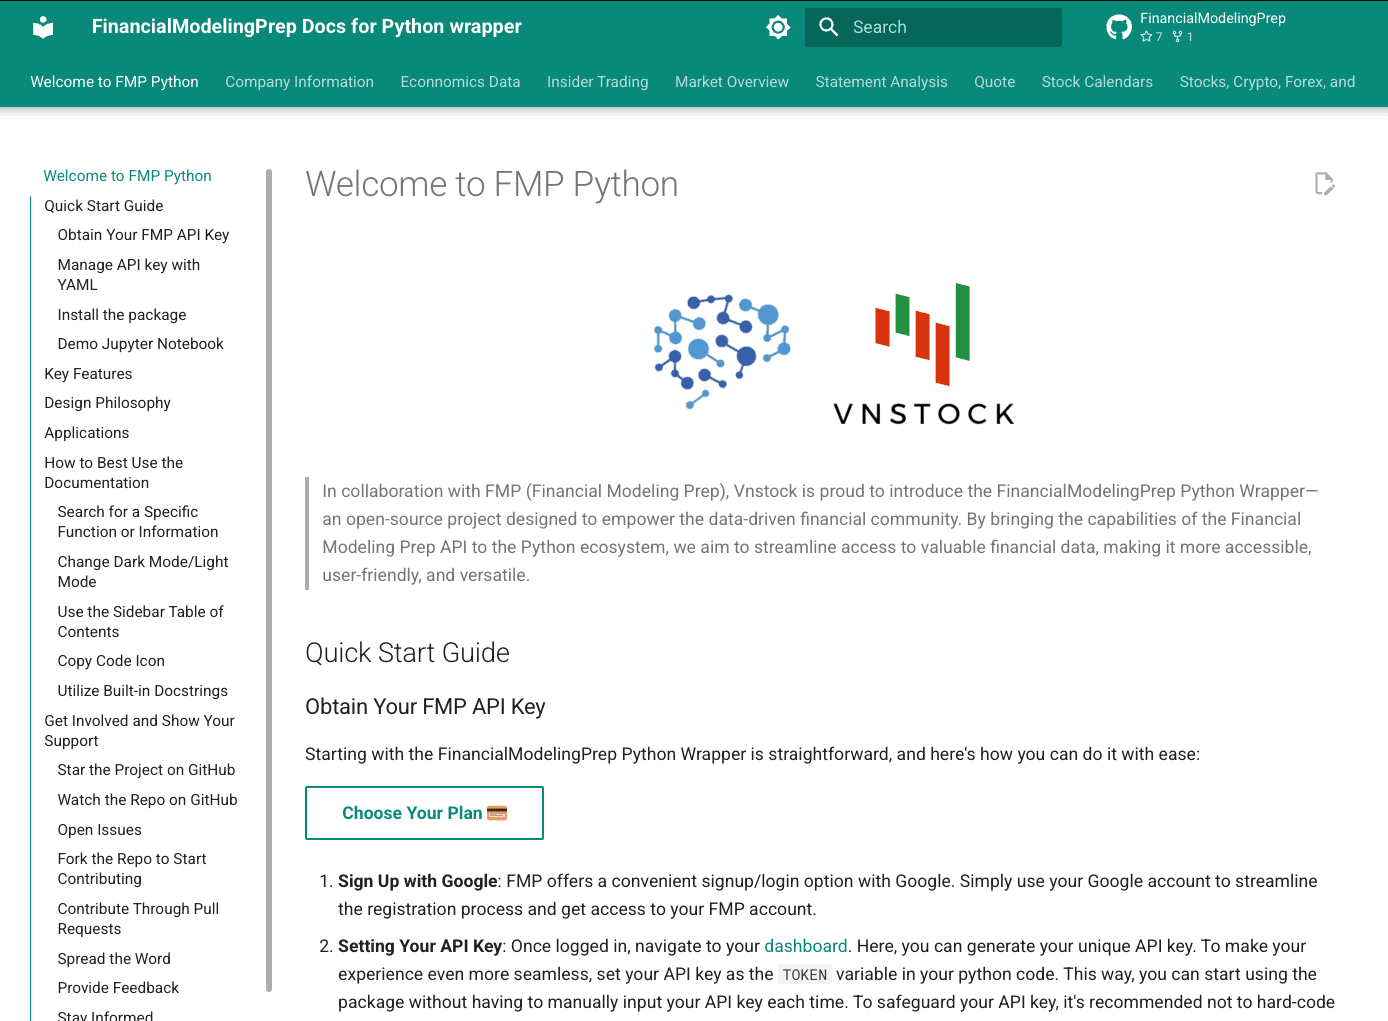This screenshot has width=1388, height=1021.
Task: Open Utilize Built-in Docstrings link
Action: pyautogui.click(x=142, y=691)
